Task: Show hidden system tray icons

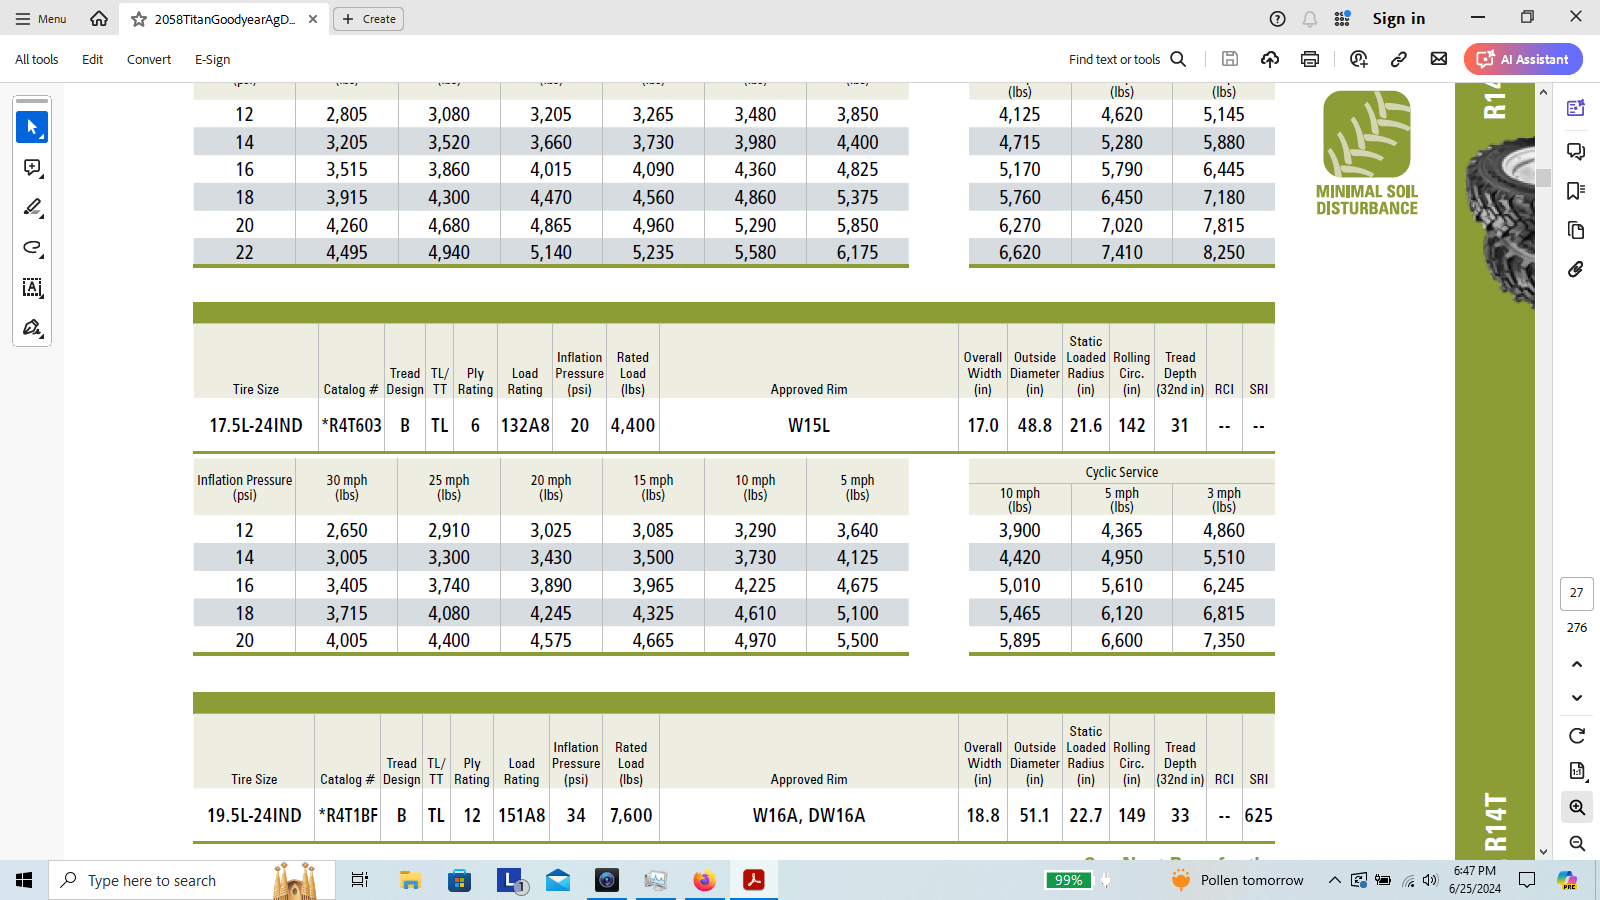Action: click(1334, 880)
